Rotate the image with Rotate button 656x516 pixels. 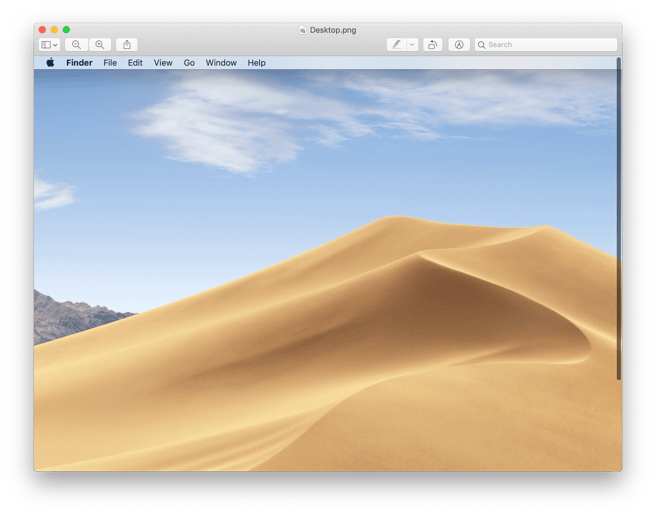coord(433,44)
